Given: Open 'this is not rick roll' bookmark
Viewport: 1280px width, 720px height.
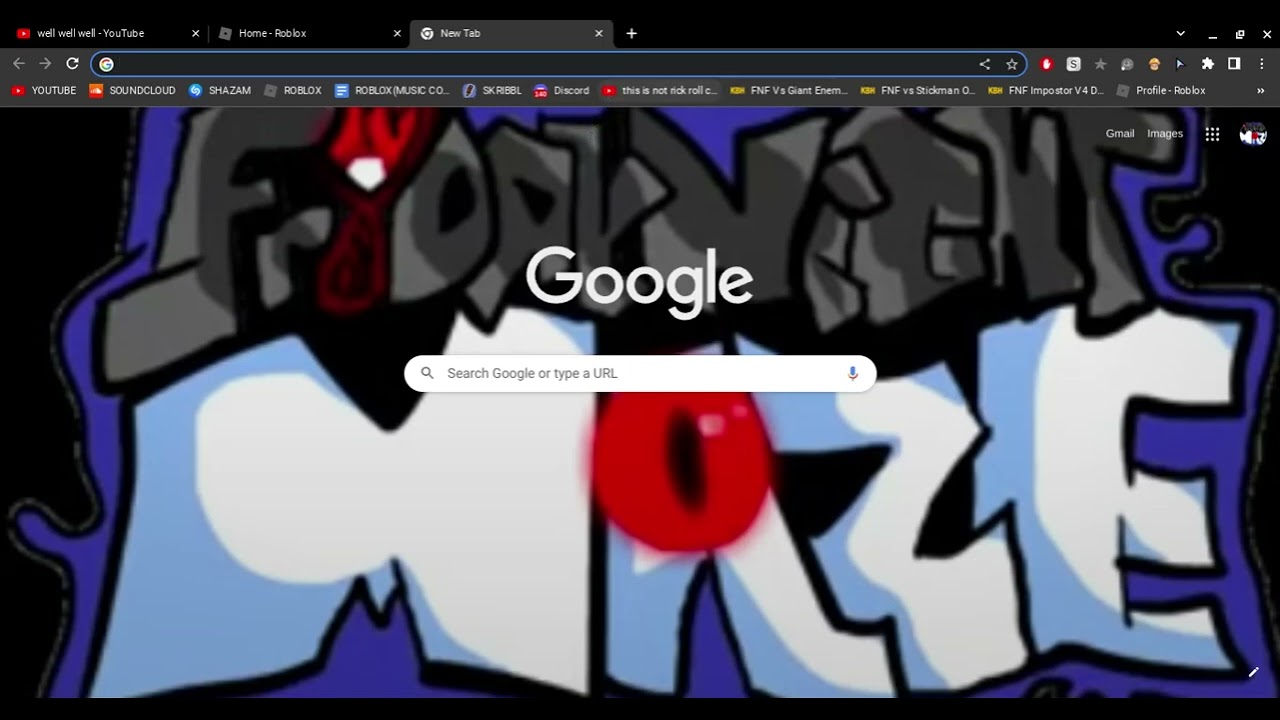Looking at the screenshot, I should (x=660, y=90).
